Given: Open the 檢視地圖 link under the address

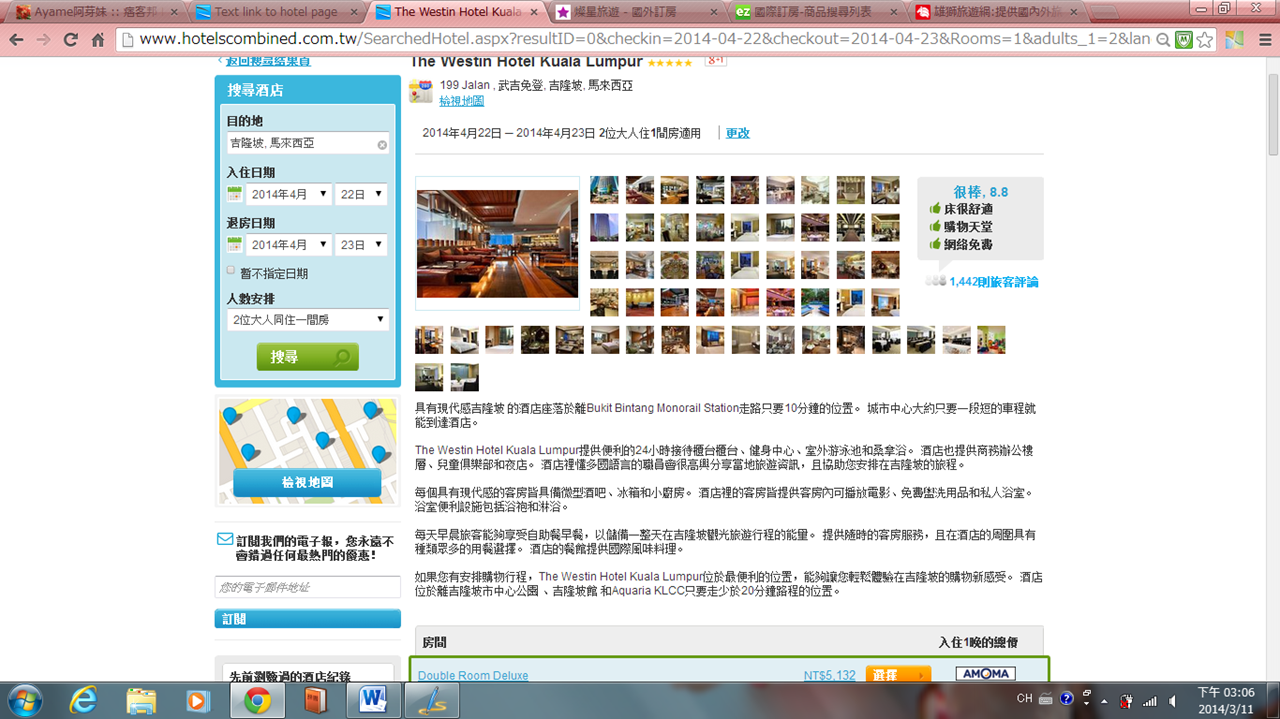Looking at the screenshot, I should [x=462, y=101].
